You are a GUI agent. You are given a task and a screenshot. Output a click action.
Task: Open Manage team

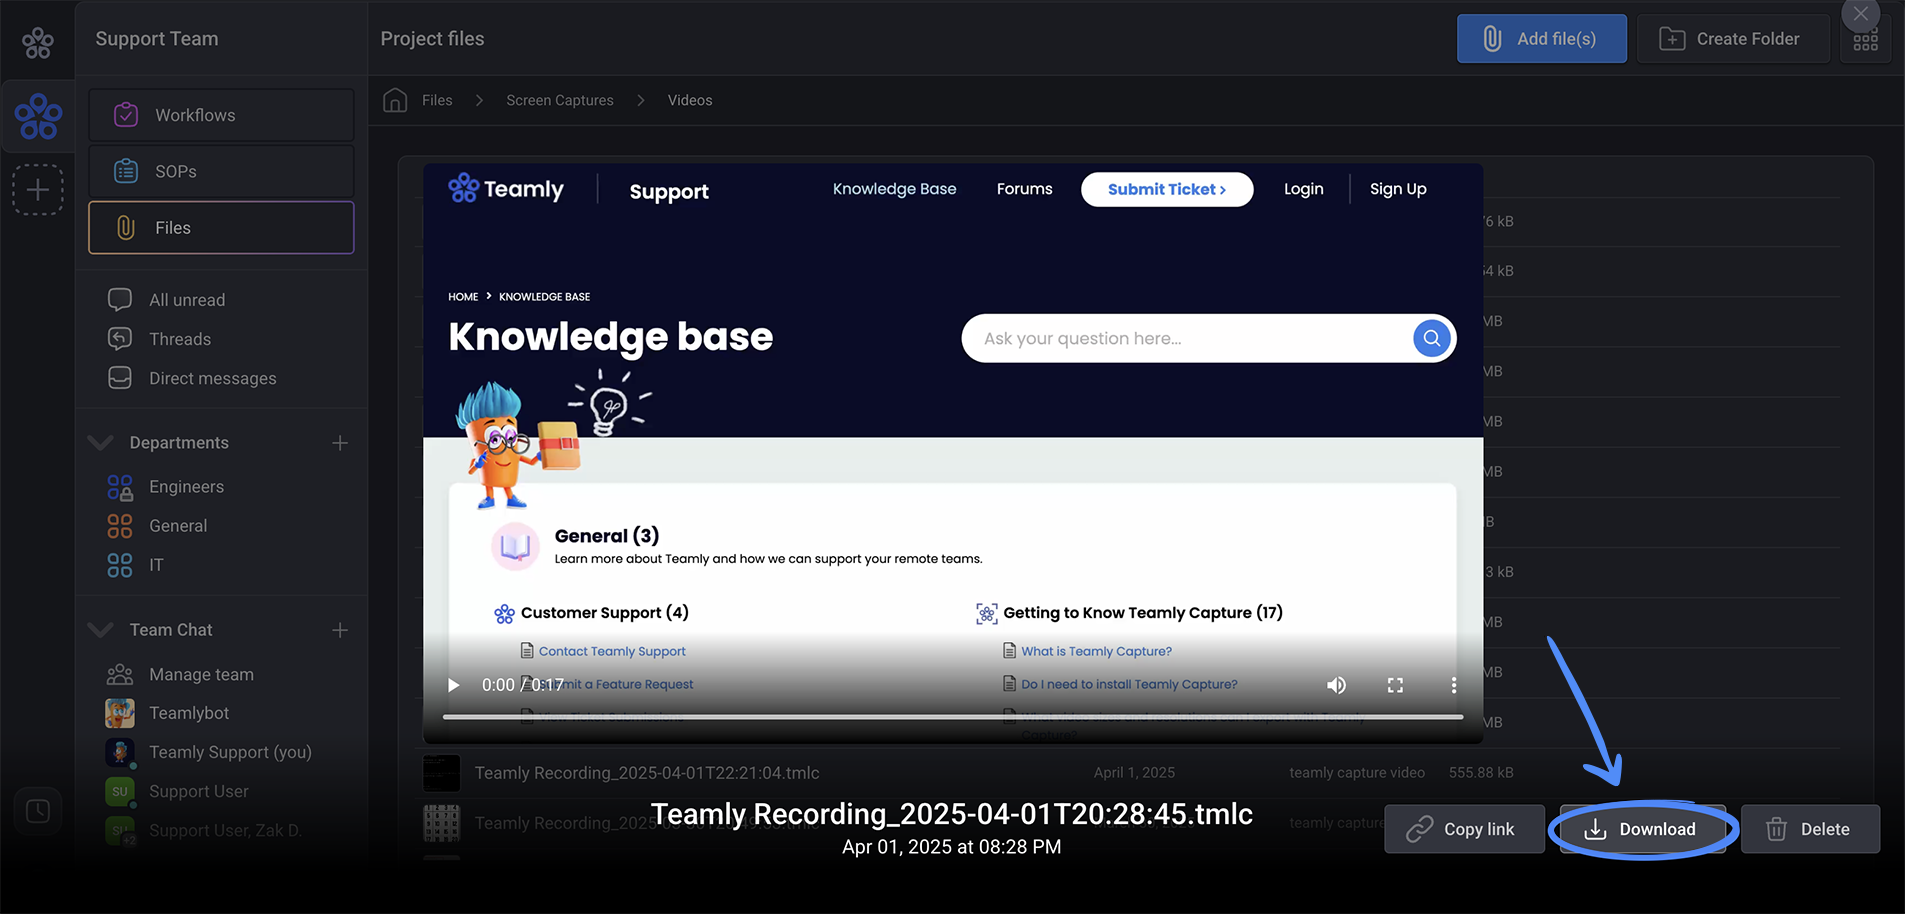(201, 675)
